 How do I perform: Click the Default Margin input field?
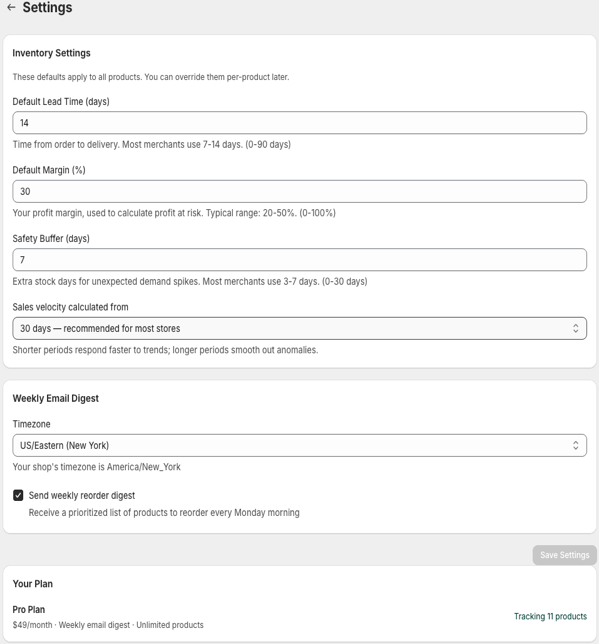[300, 191]
